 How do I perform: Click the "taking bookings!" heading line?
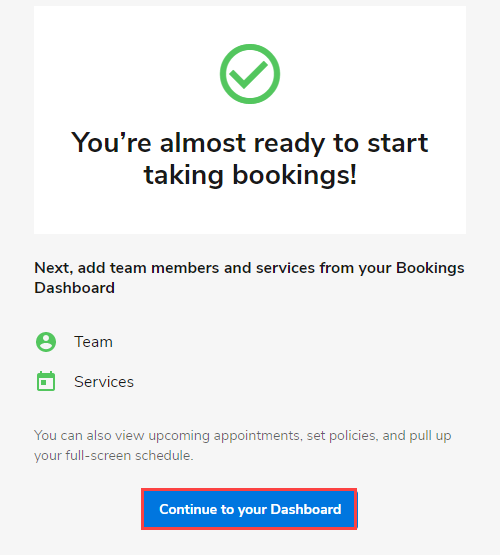point(250,175)
